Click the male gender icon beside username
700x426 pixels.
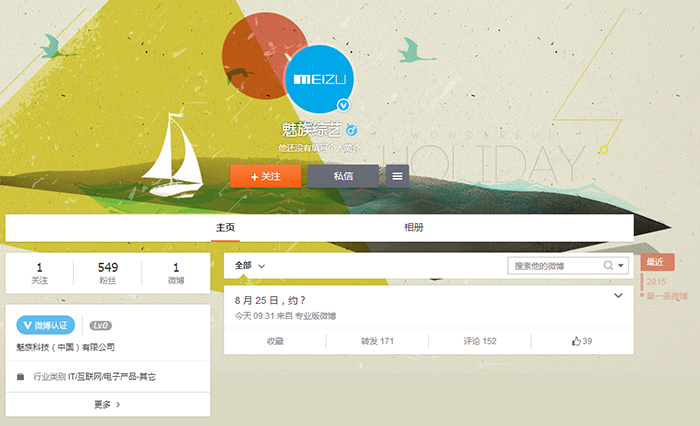pyautogui.click(x=351, y=130)
